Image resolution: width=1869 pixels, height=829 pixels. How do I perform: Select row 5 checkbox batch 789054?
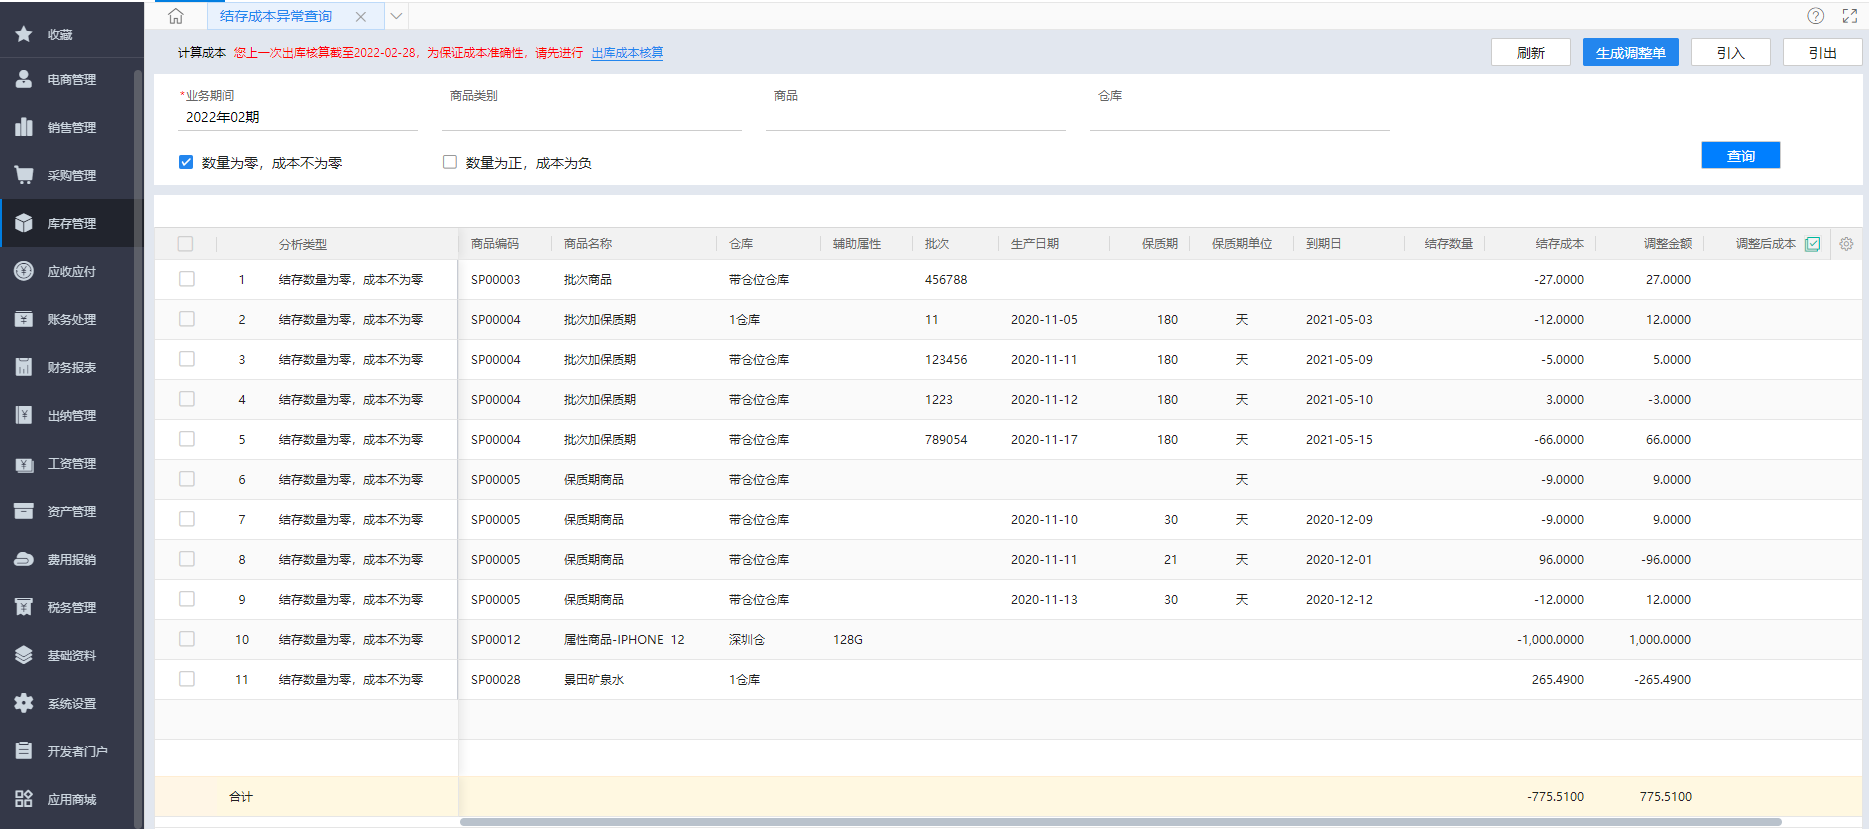[187, 439]
